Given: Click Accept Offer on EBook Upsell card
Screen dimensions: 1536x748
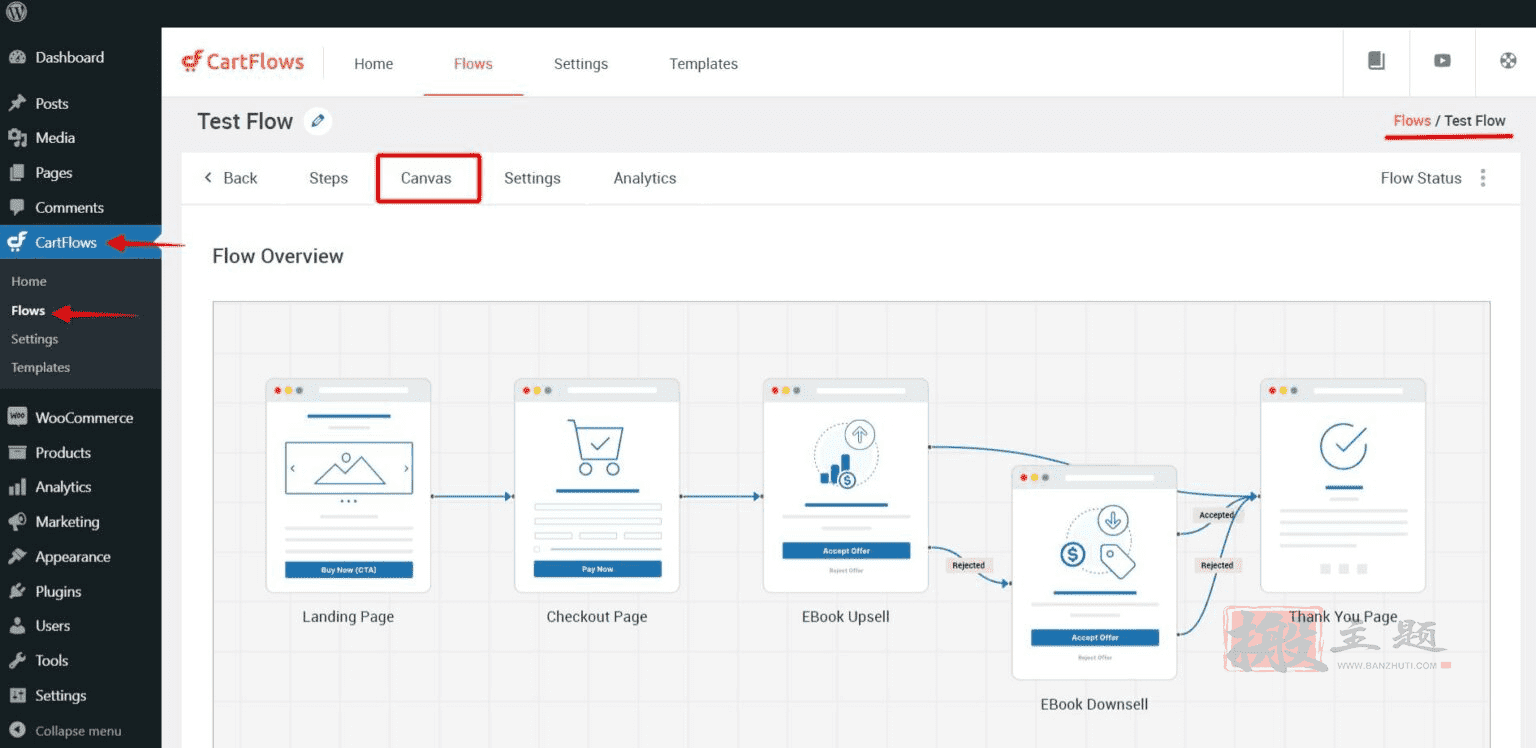Looking at the screenshot, I should 846,550.
